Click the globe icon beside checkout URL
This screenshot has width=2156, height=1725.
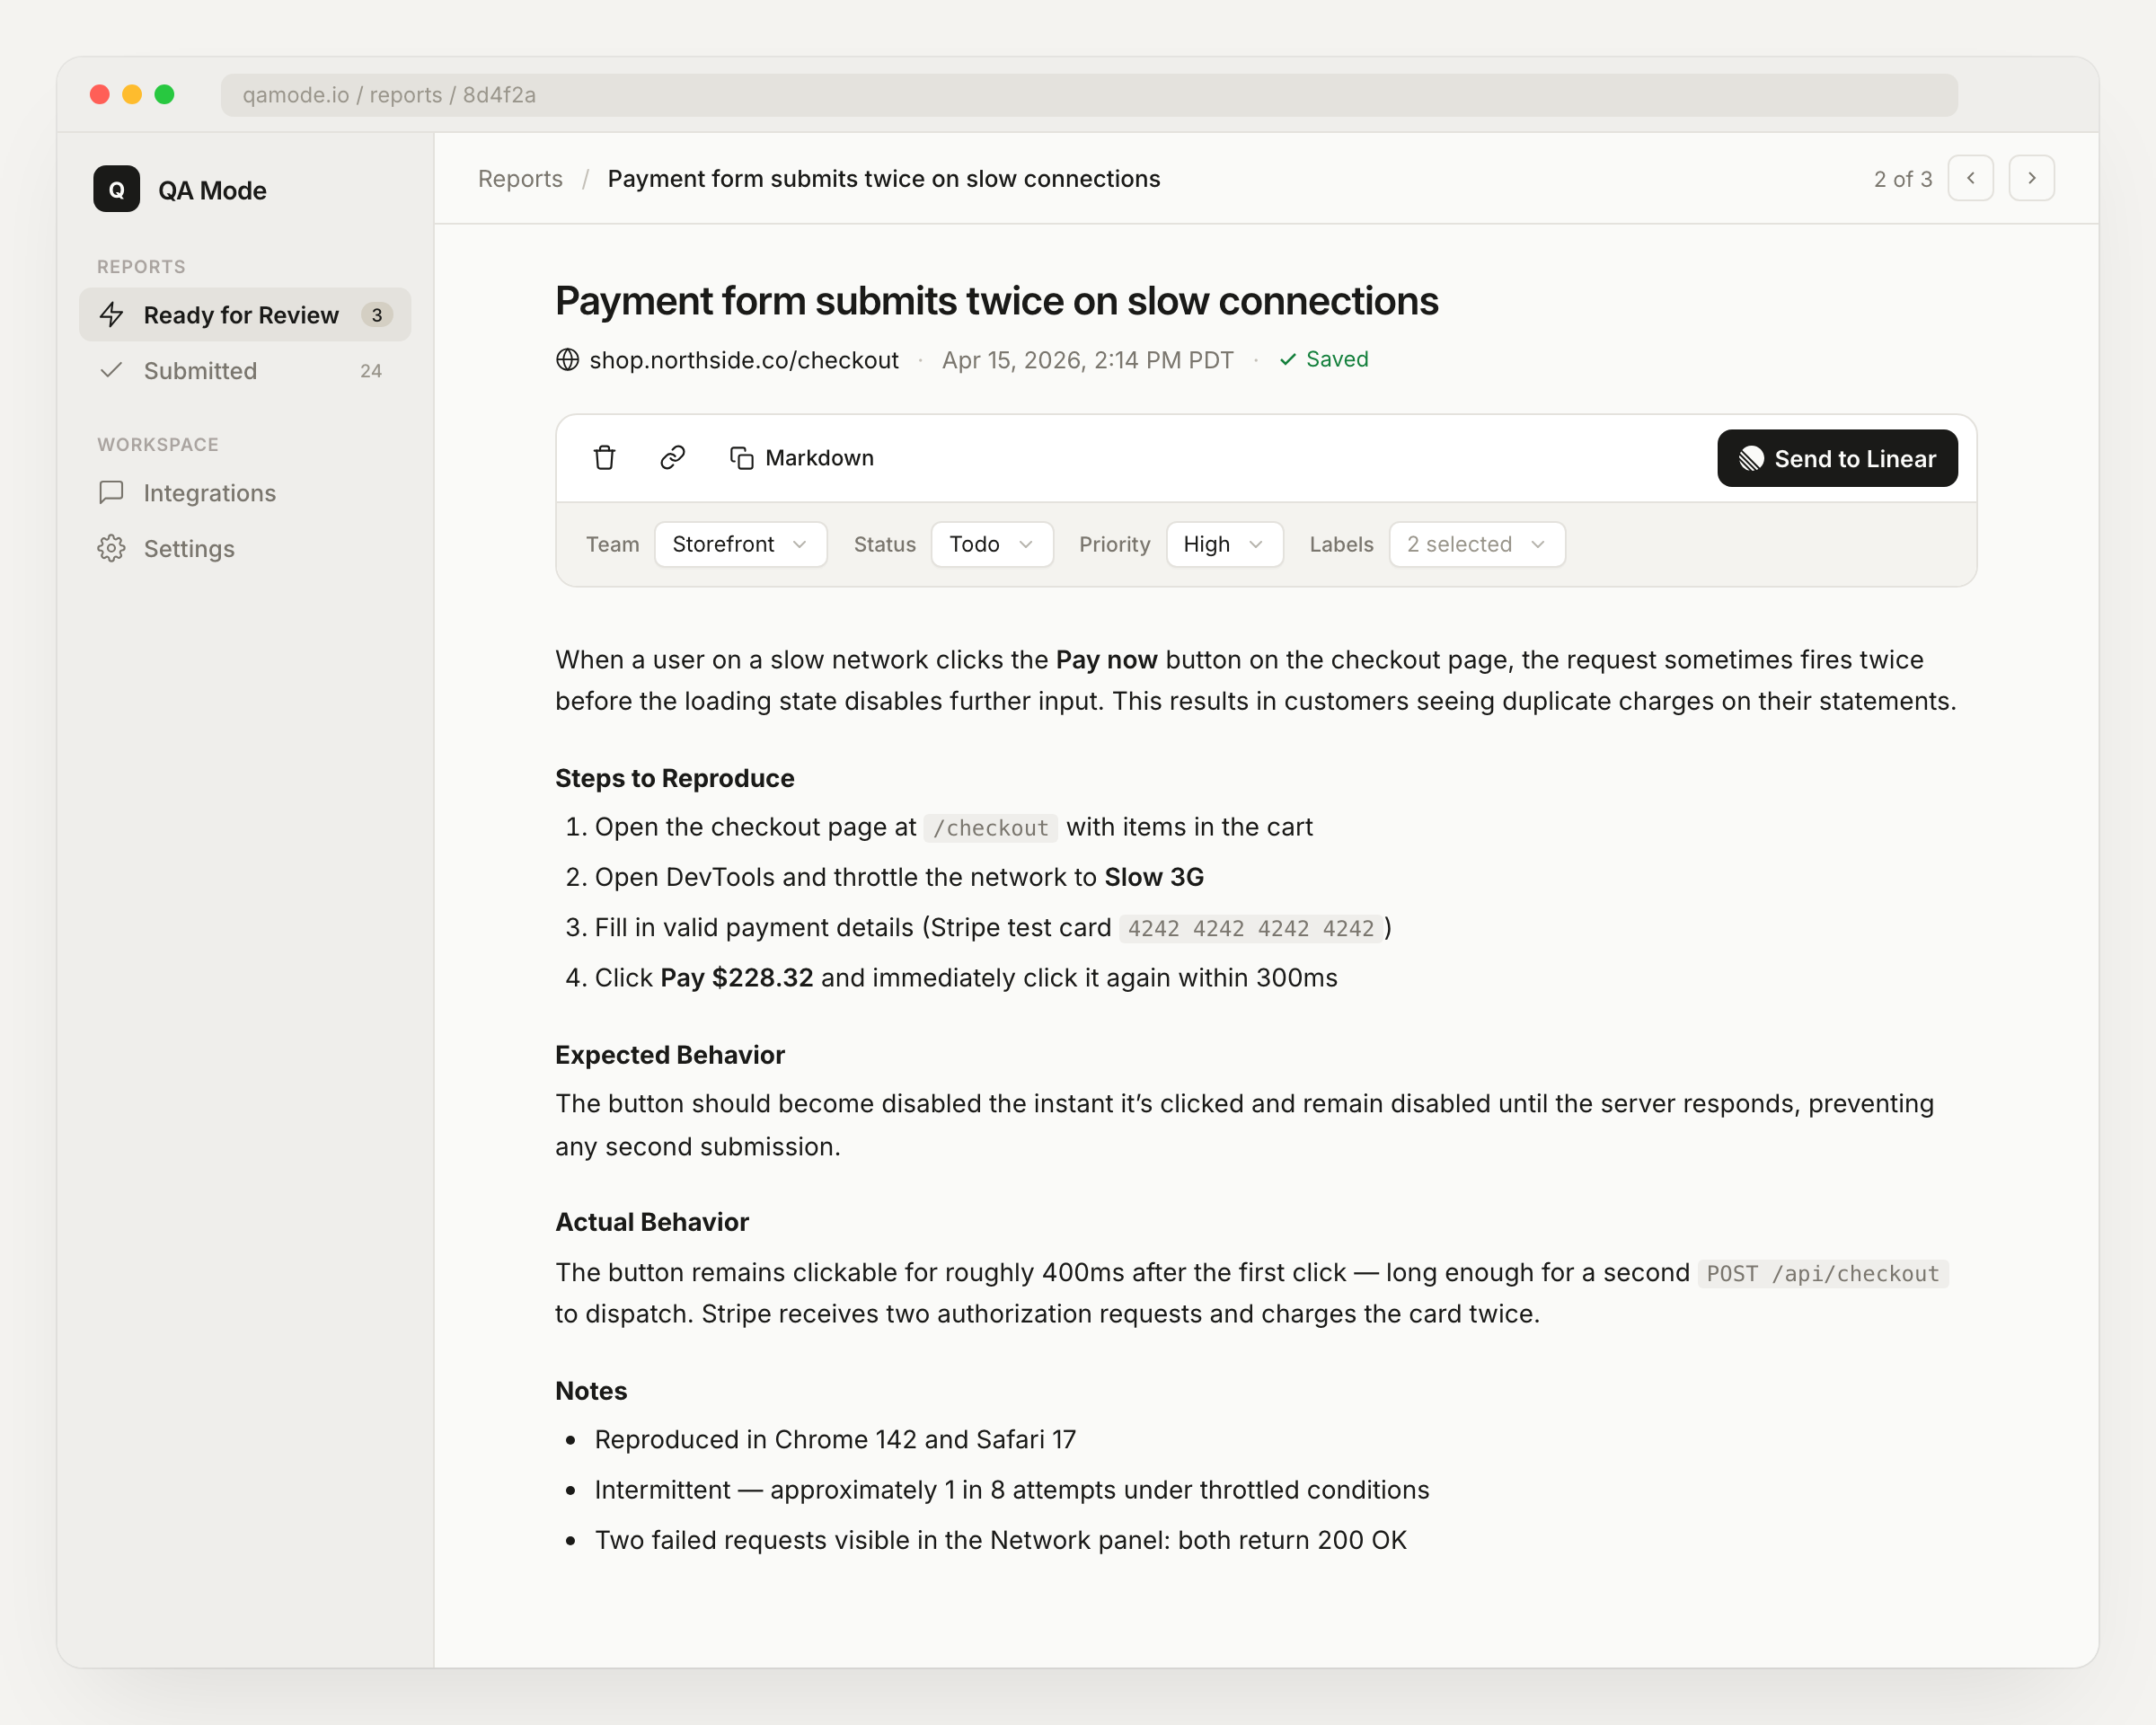[x=567, y=360]
